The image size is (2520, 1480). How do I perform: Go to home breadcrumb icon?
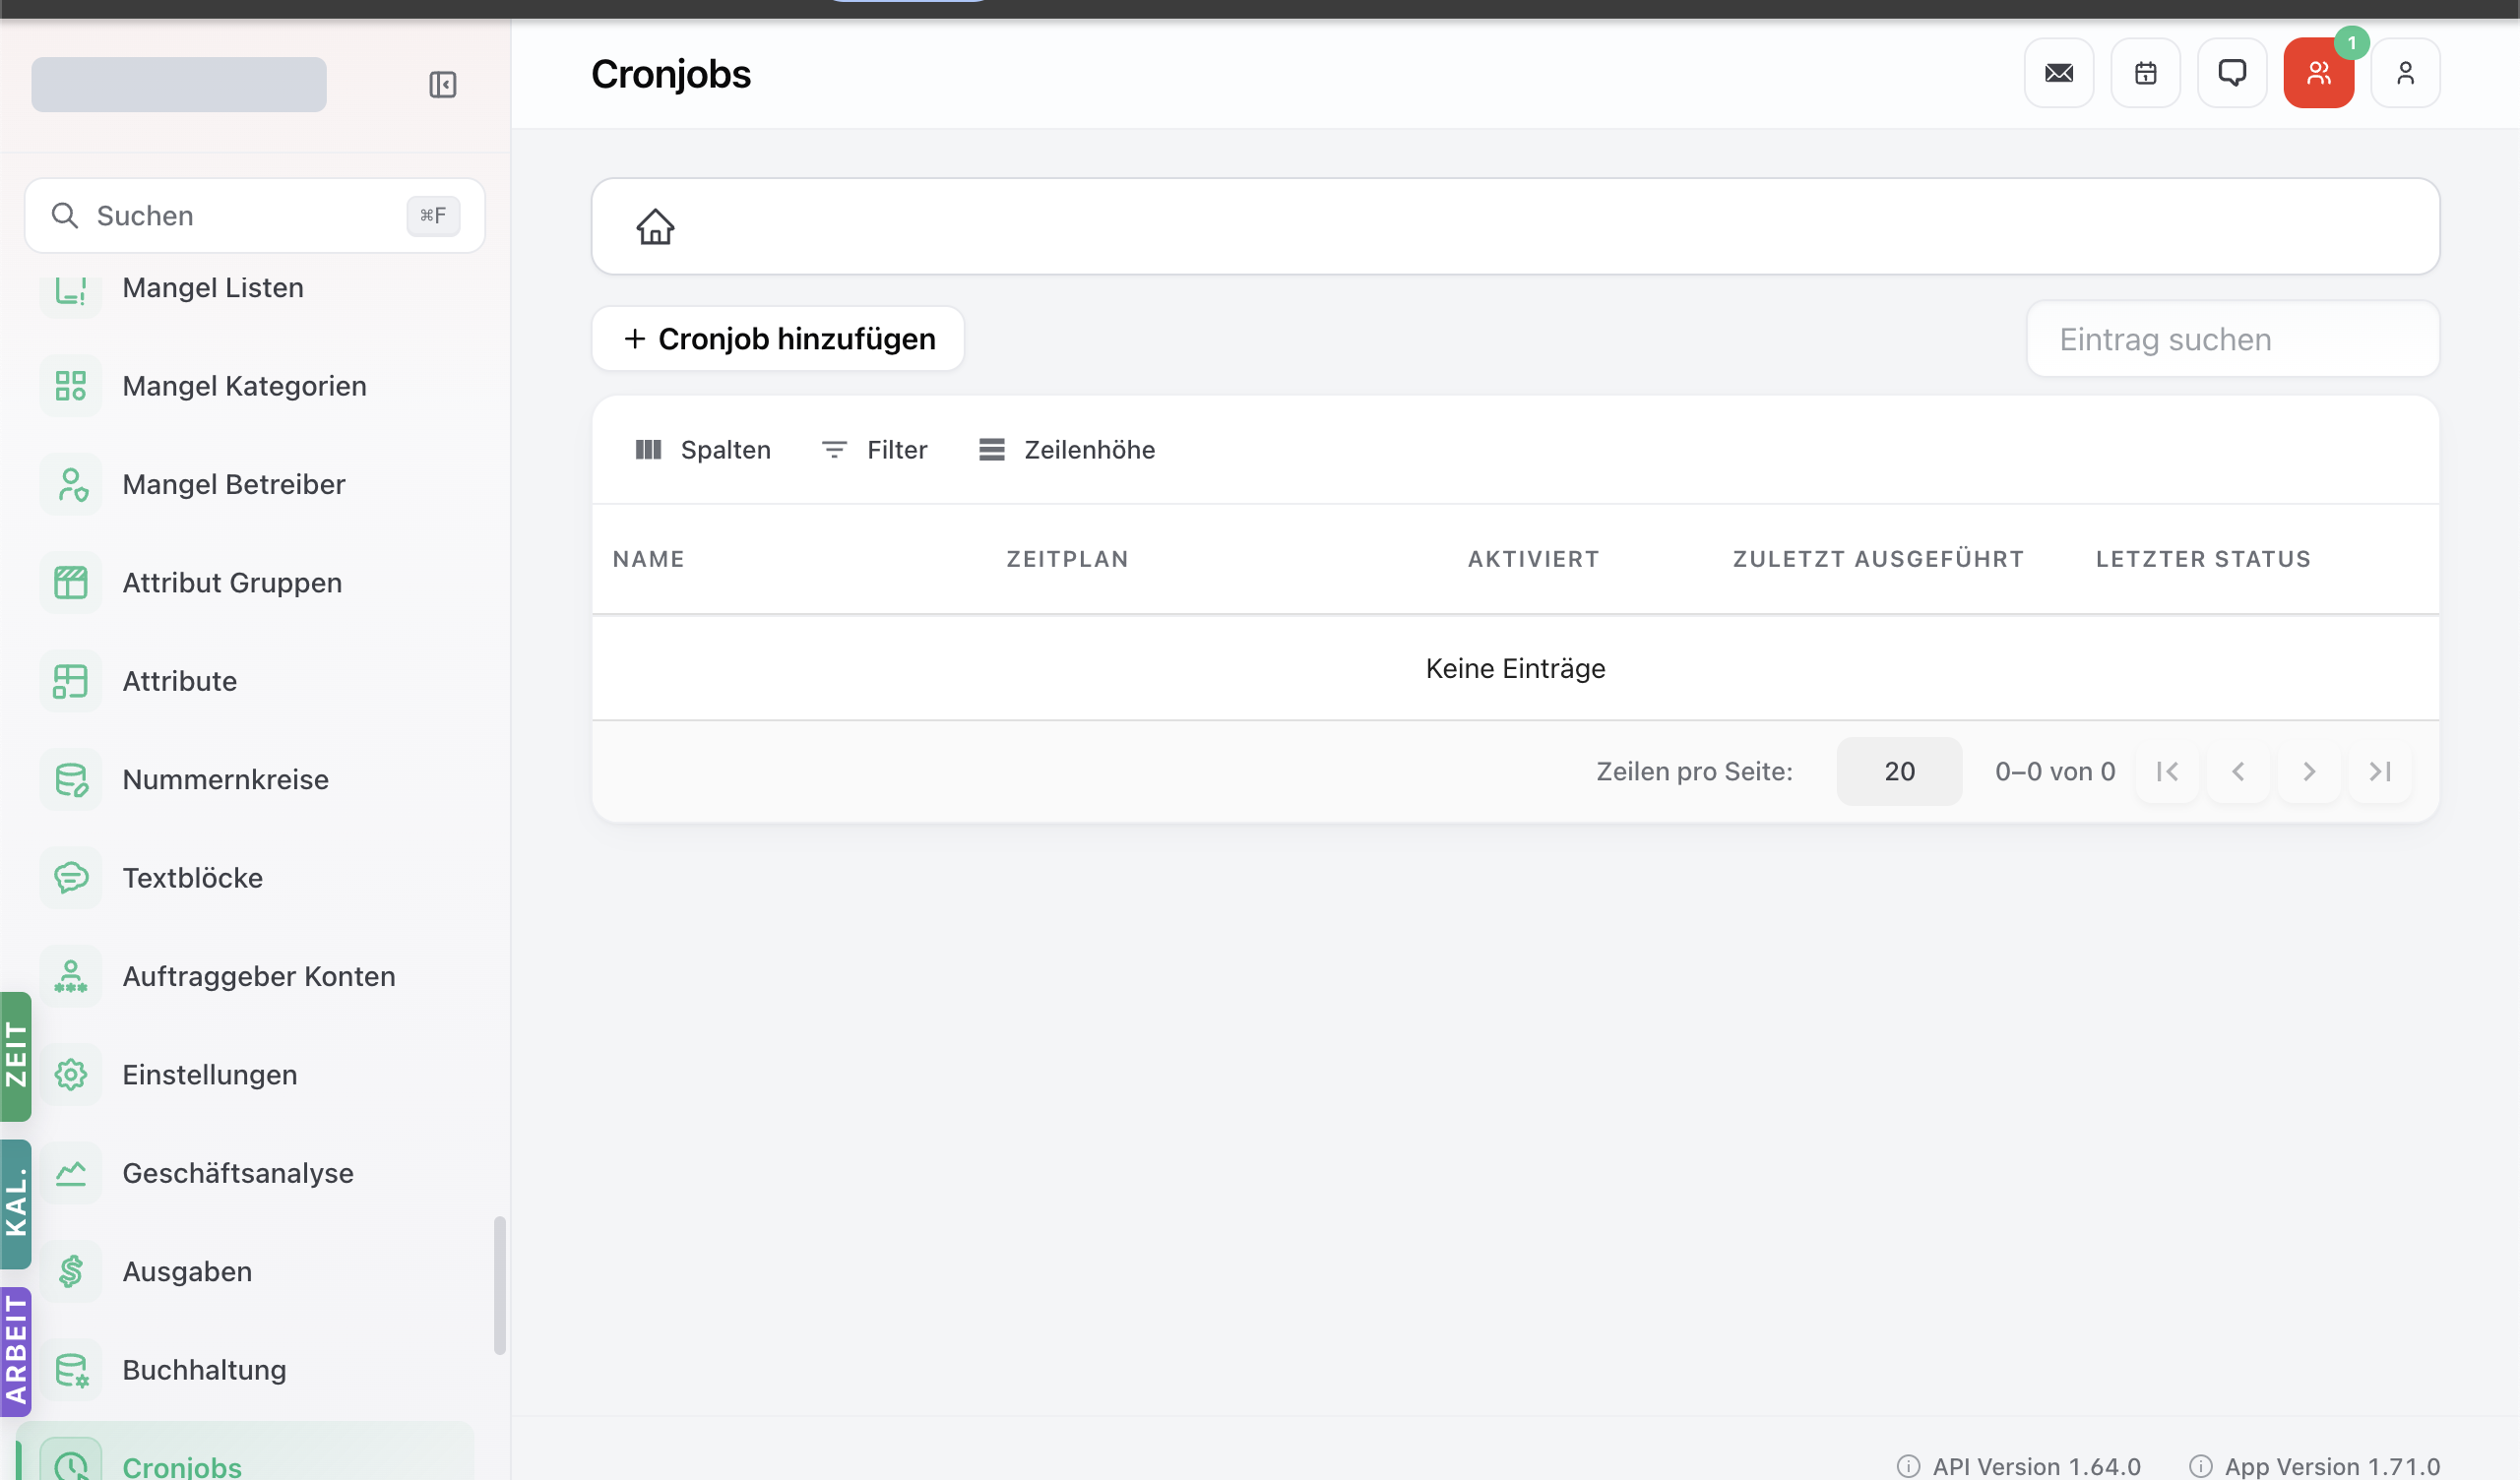656,227
